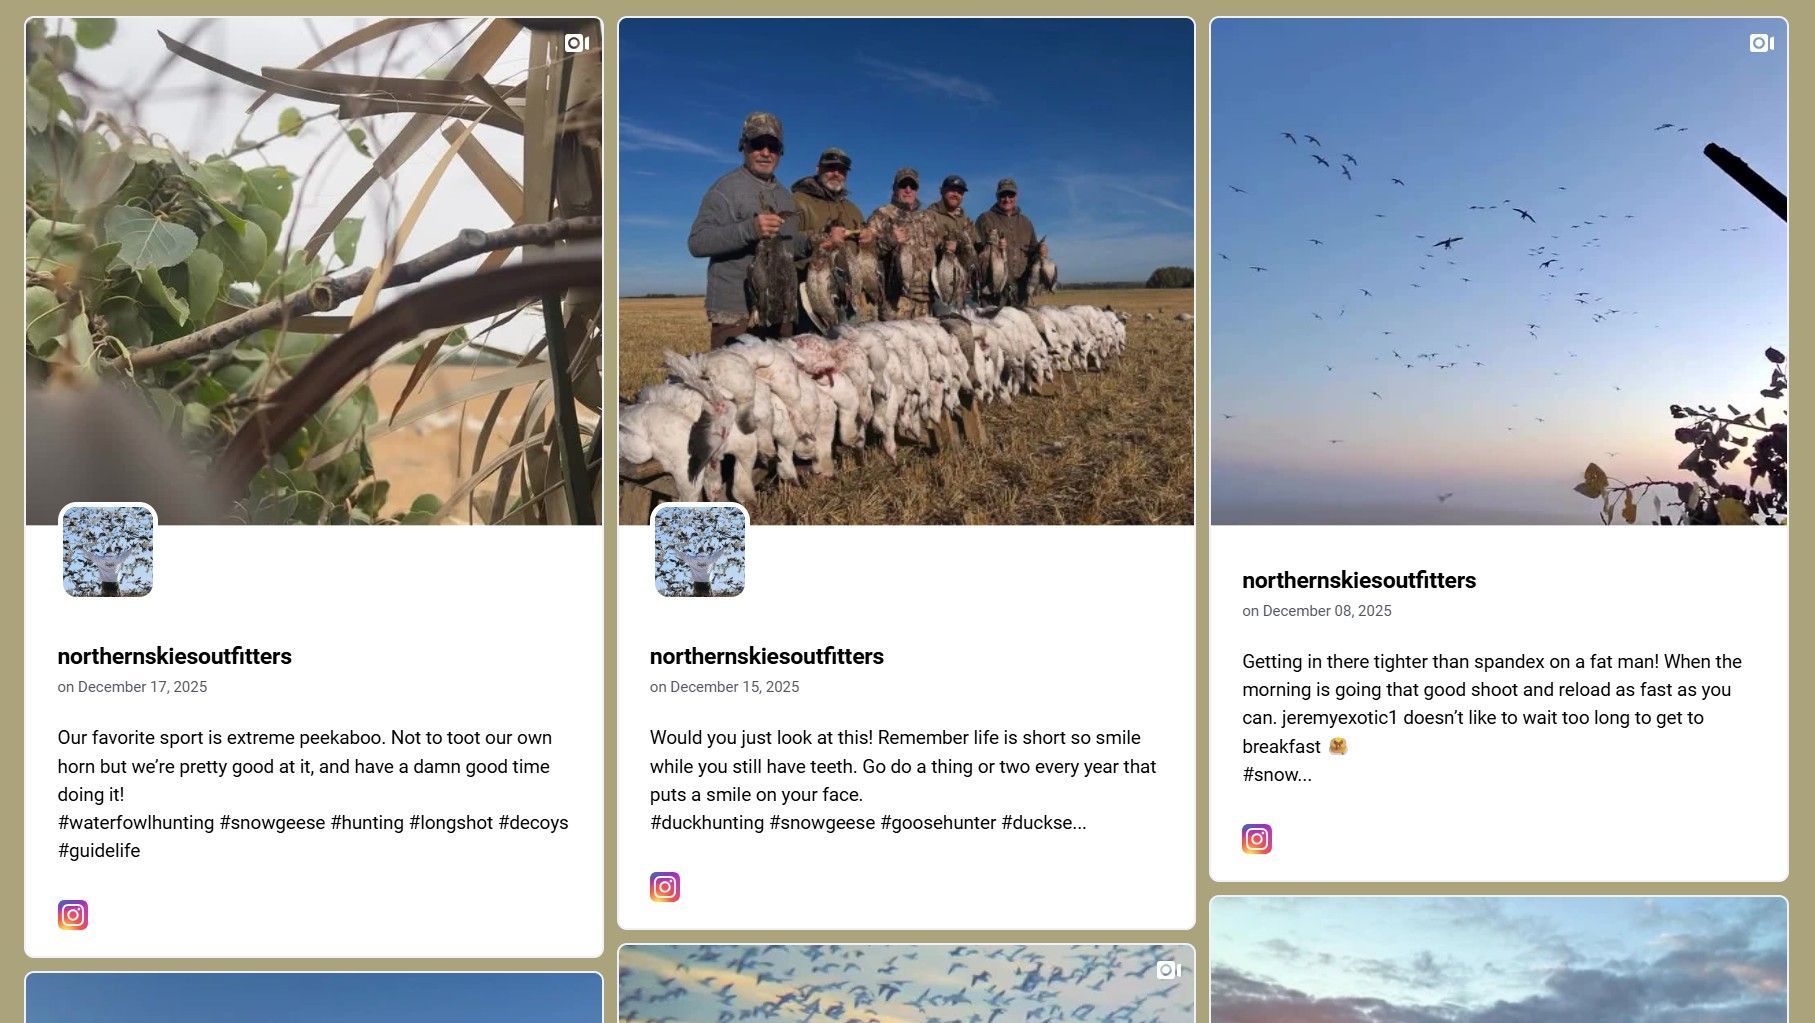The height and width of the screenshot is (1023, 1815).
Task: Click Instagram icon on December 15 post
Action: (x=665, y=887)
